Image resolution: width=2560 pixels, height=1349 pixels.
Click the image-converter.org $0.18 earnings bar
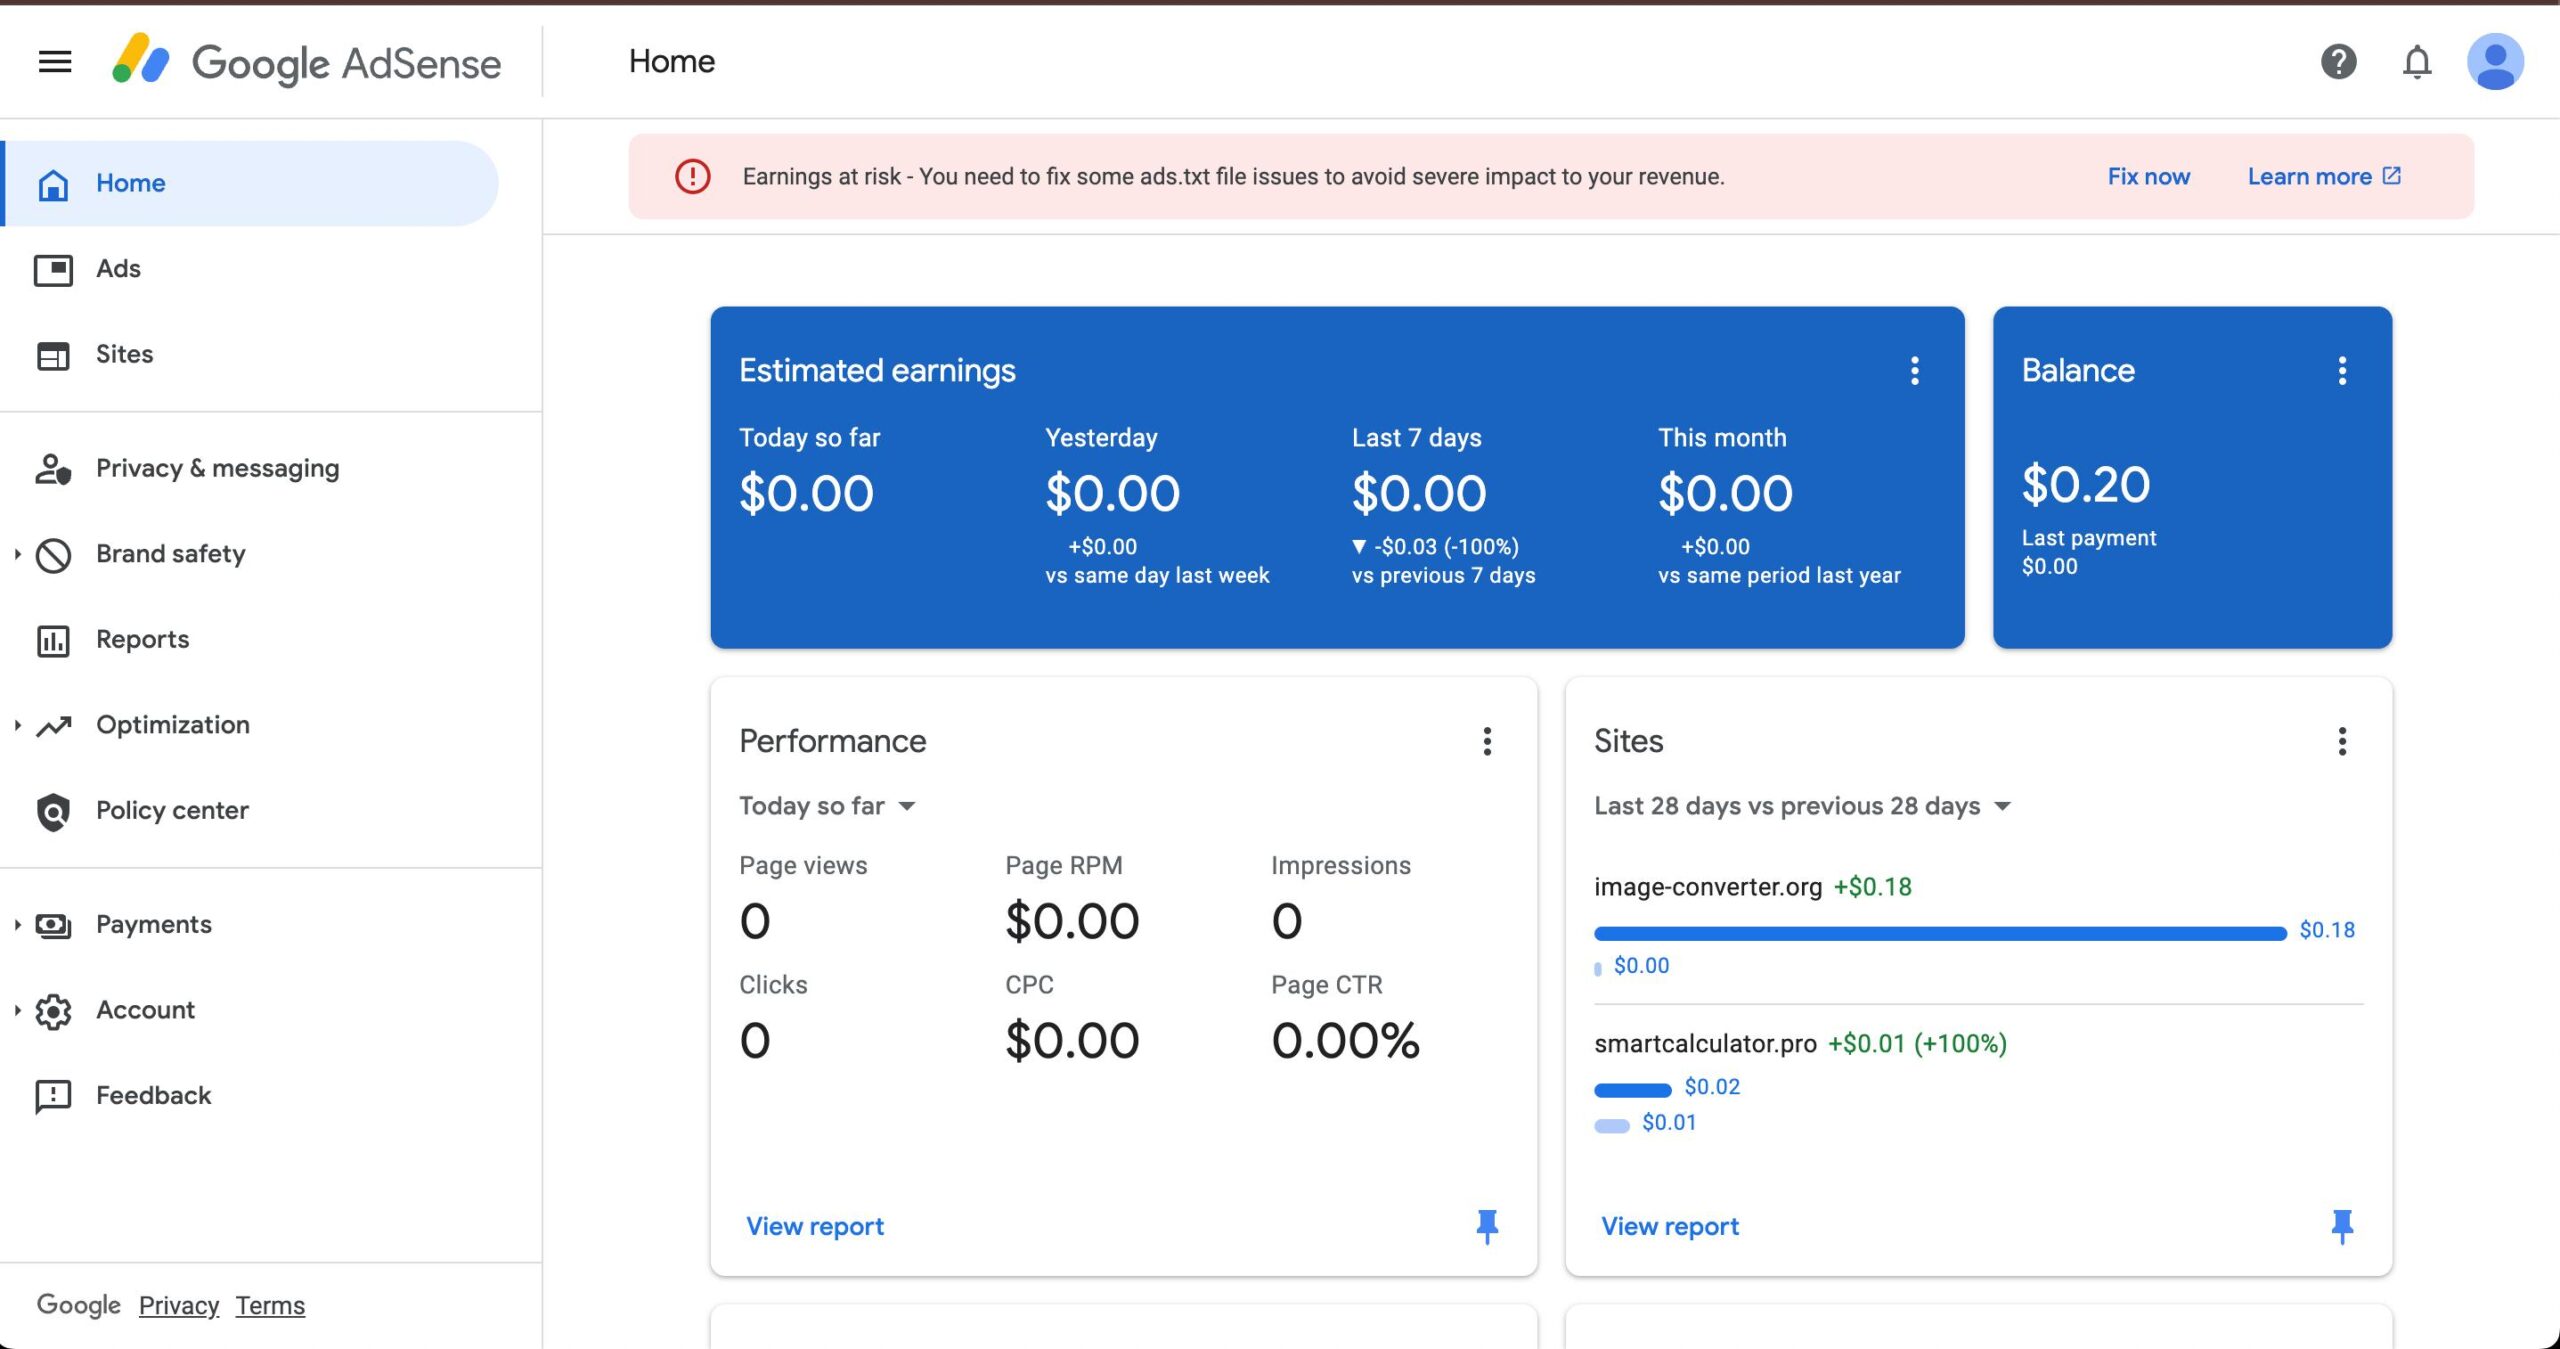point(1940,933)
